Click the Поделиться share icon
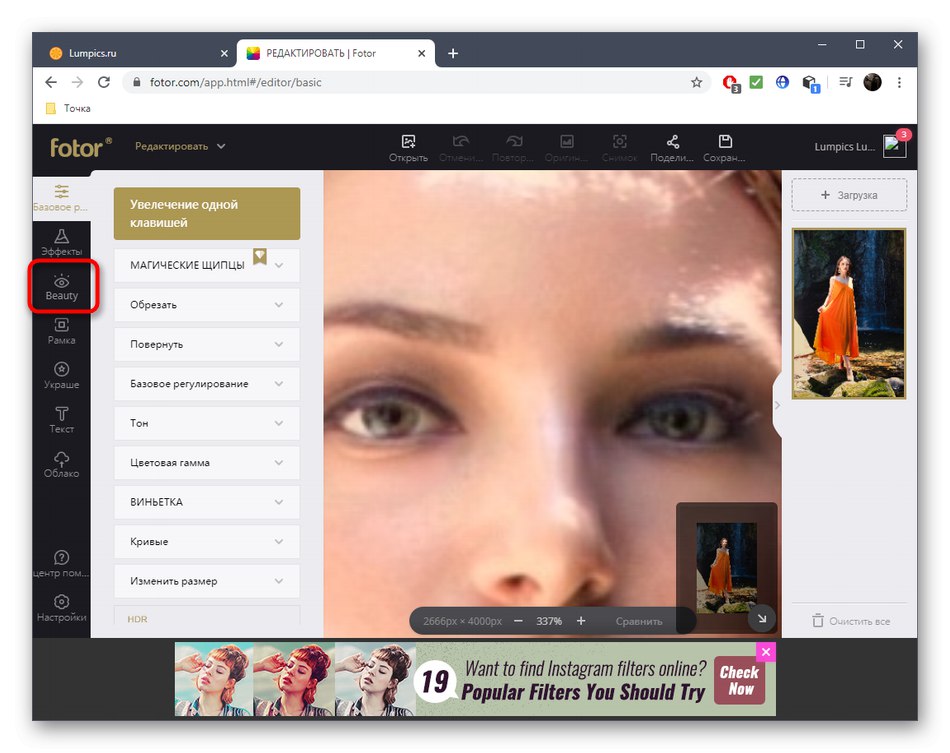The image size is (950, 753). click(672, 148)
